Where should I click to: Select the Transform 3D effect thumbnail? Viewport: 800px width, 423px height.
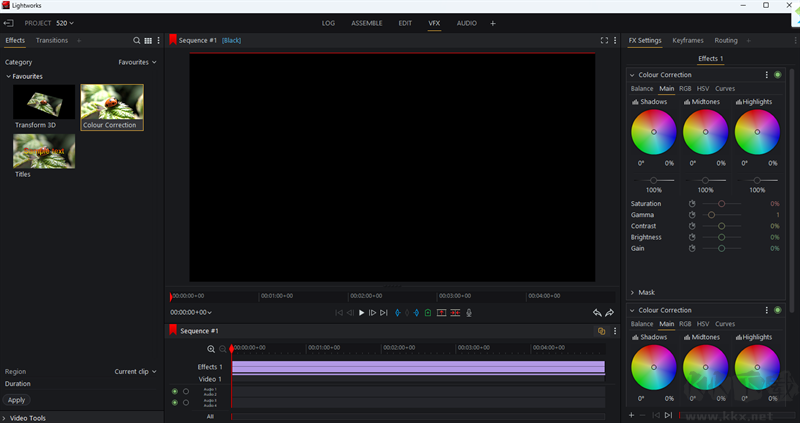coord(43,102)
